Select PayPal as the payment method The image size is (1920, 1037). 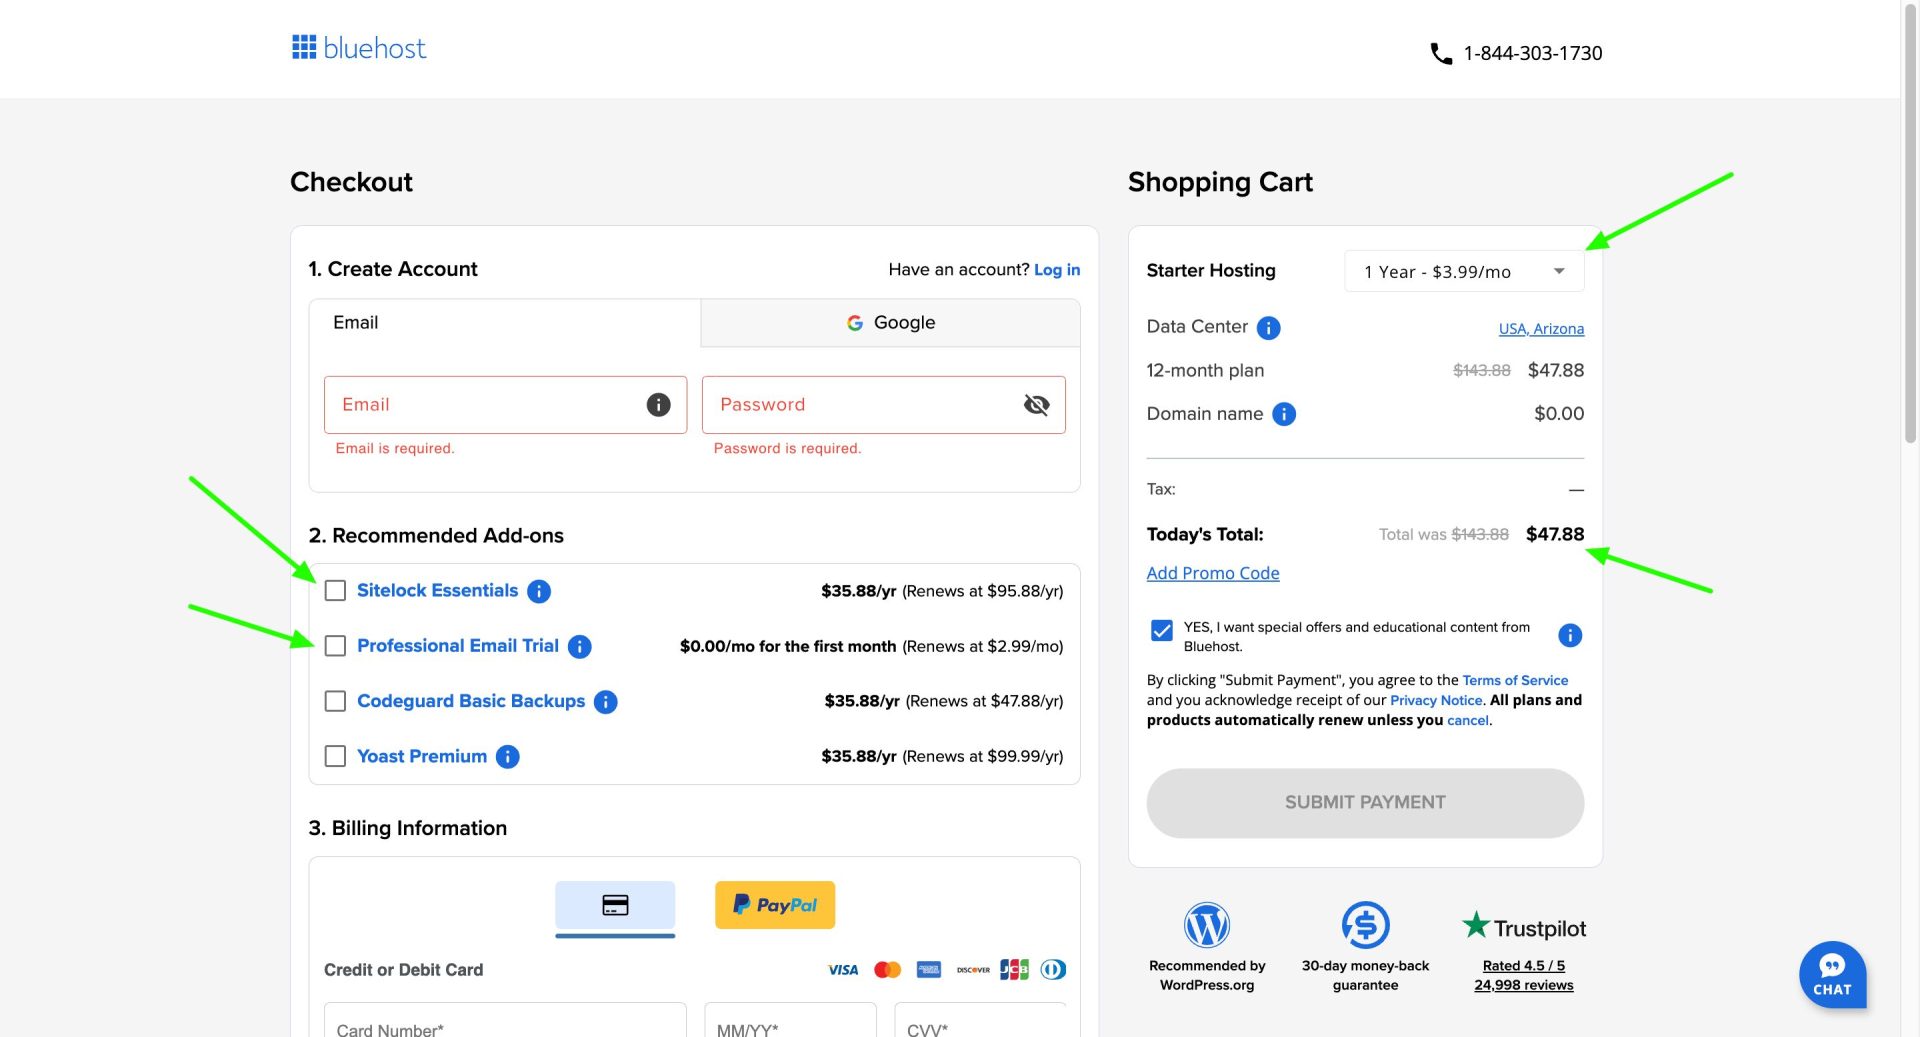[774, 905]
